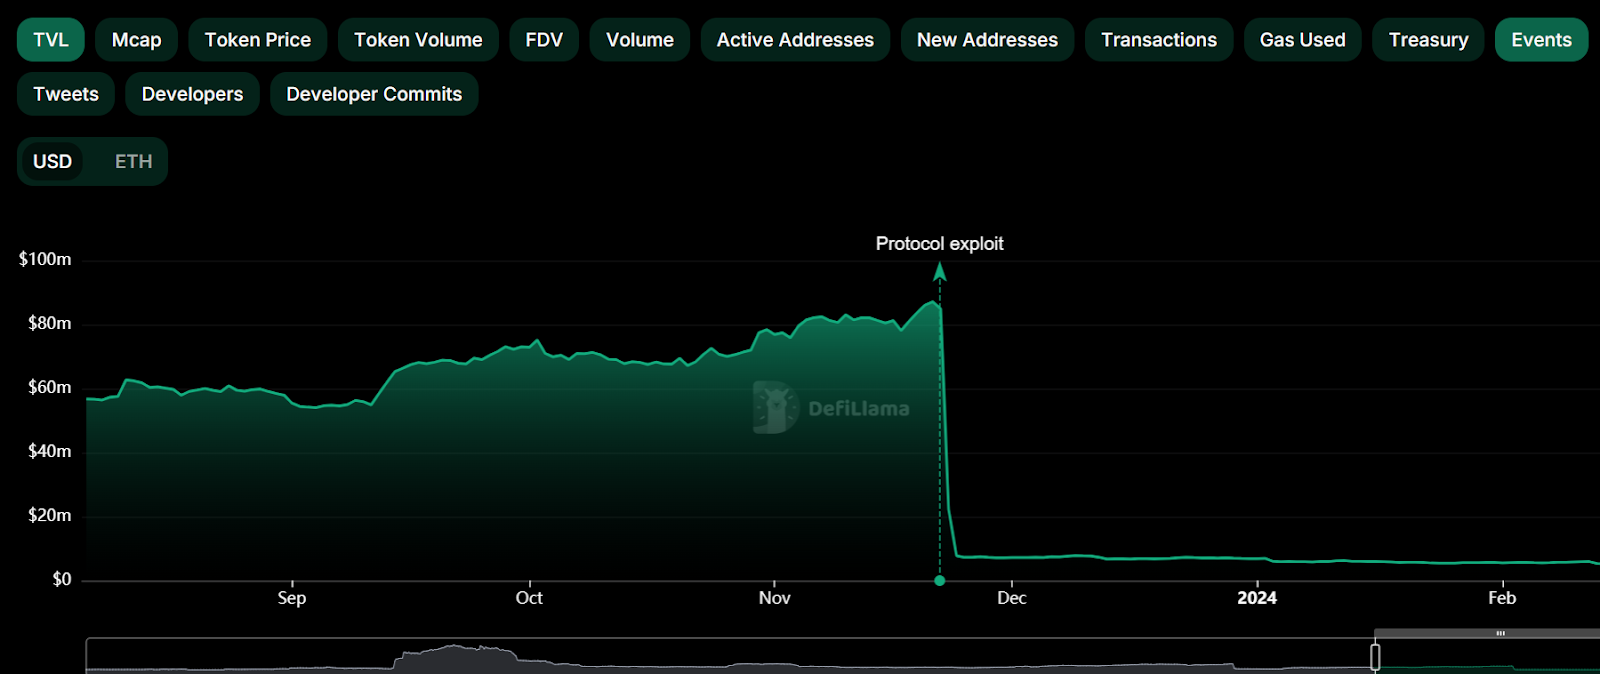This screenshot has width=1600, height=674.
Task: Toggle Developer Commits chip
Action: 374,94
